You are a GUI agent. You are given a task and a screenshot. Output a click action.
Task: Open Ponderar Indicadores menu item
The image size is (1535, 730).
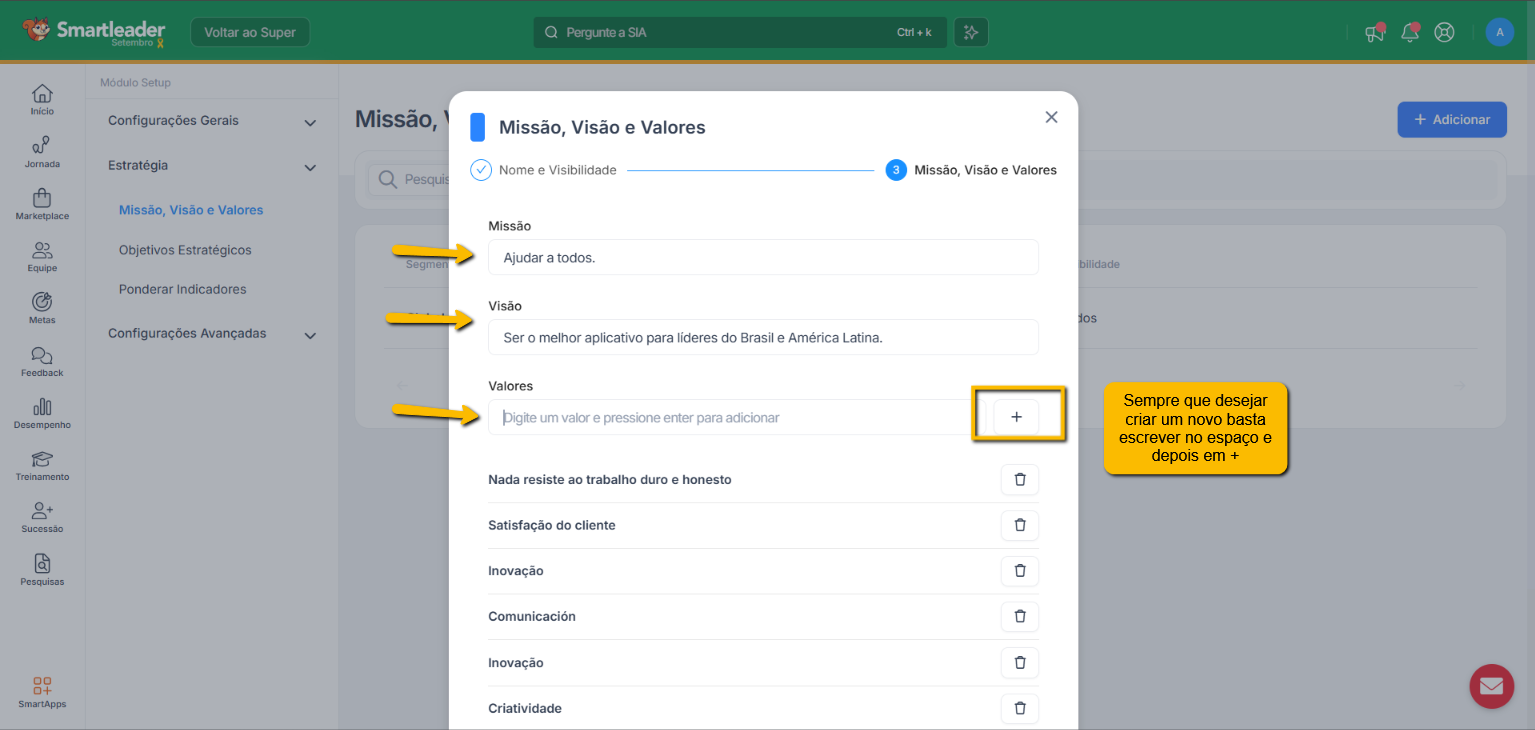tap(182, 289)
